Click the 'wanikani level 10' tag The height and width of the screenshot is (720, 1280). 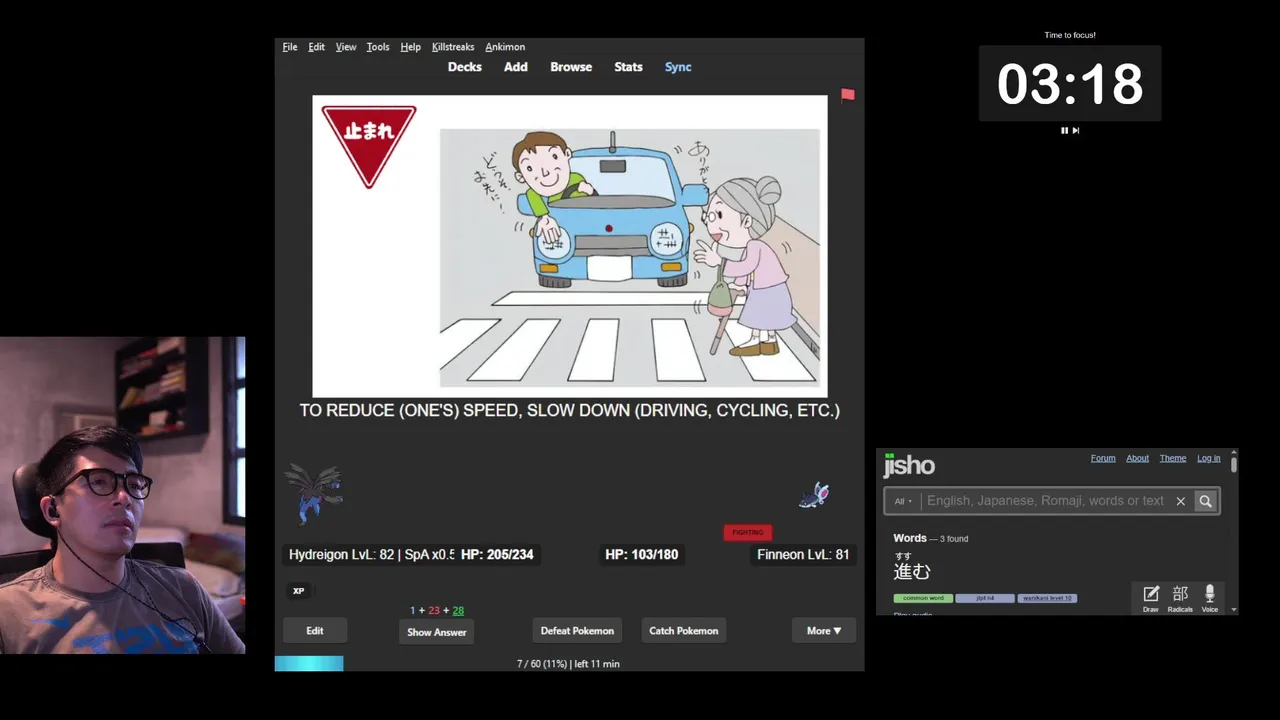pyautogui.click(x=1047, y=598)
